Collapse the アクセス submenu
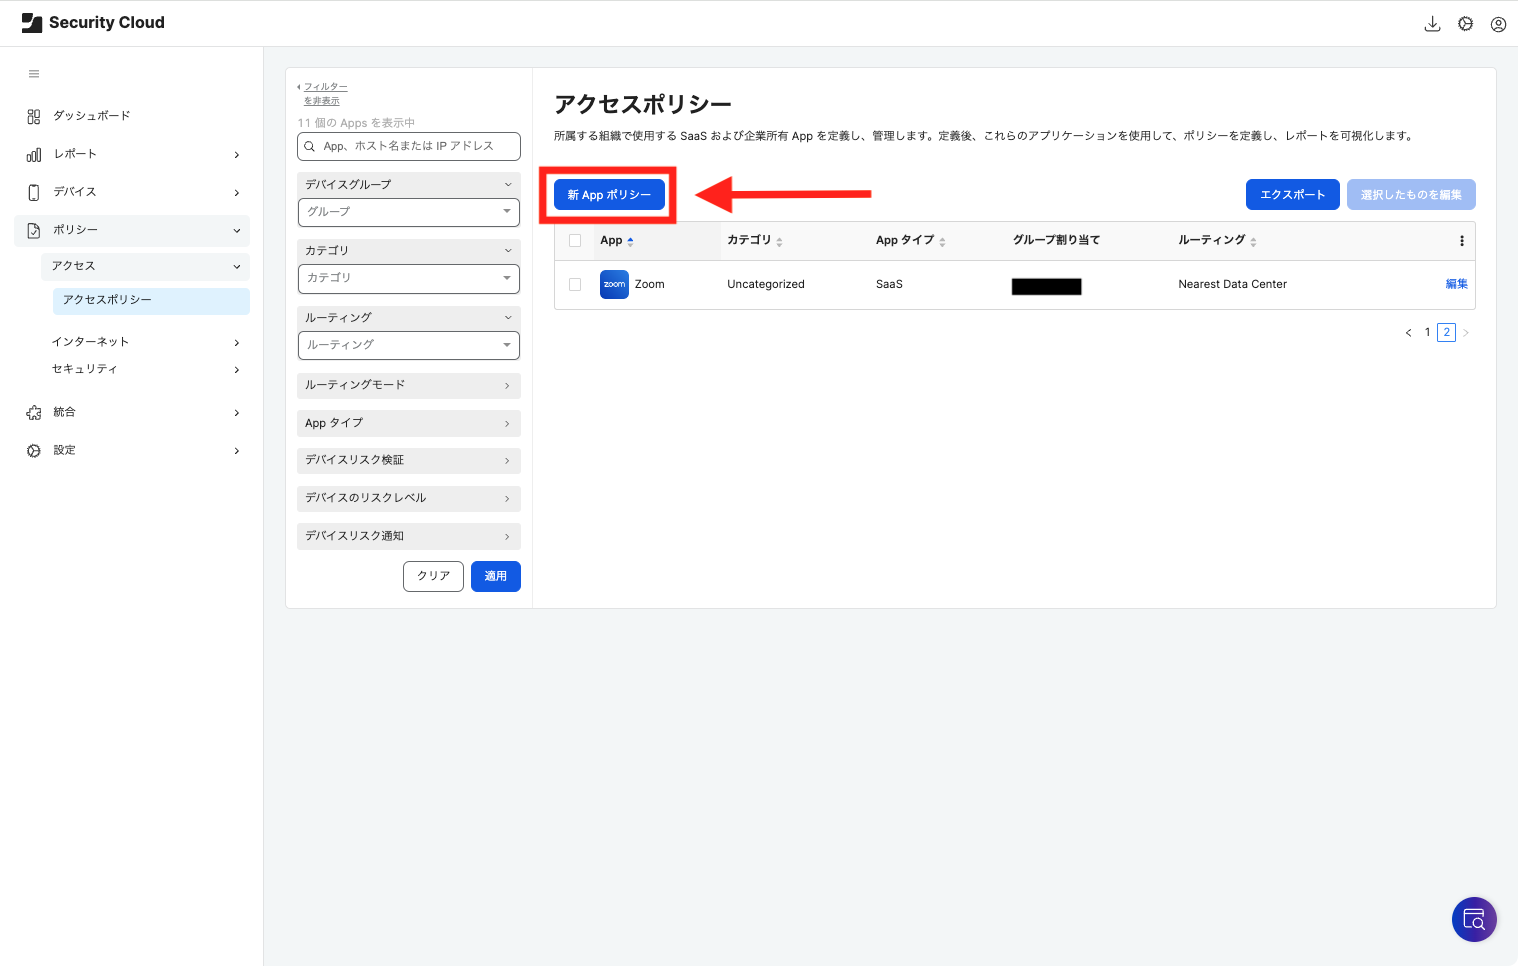 pyautogui.click(x=145, y=266)
